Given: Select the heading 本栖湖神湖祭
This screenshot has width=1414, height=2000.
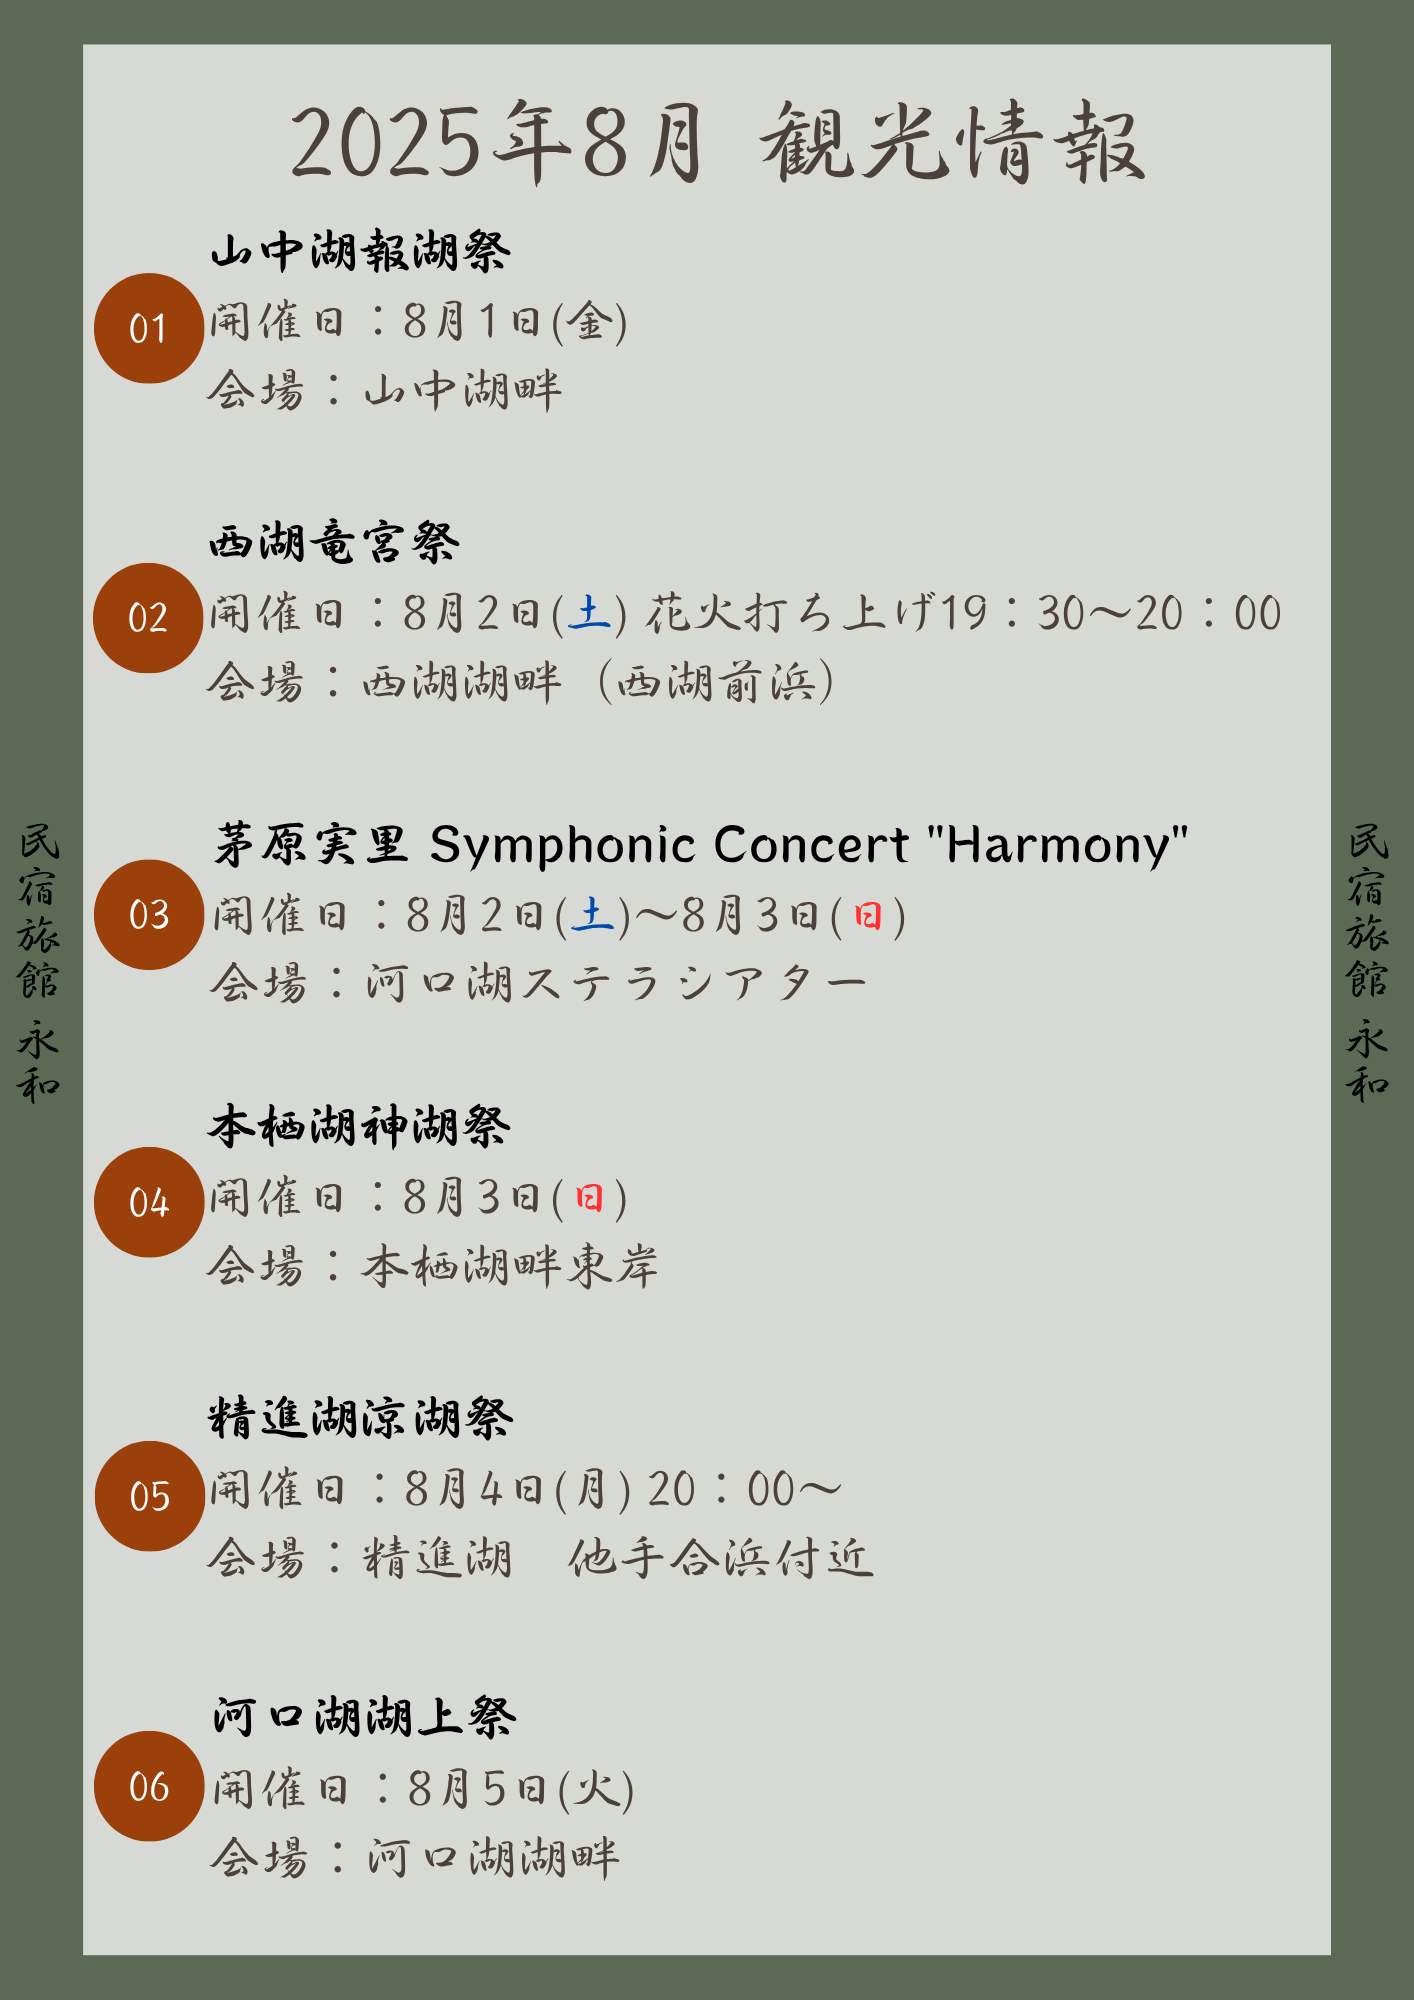Looking at the screenshot, I should (360, 1127).
